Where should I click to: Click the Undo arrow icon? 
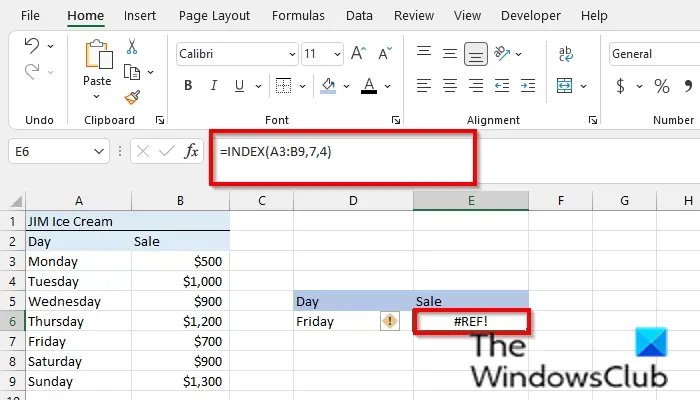tap(32, 46)
